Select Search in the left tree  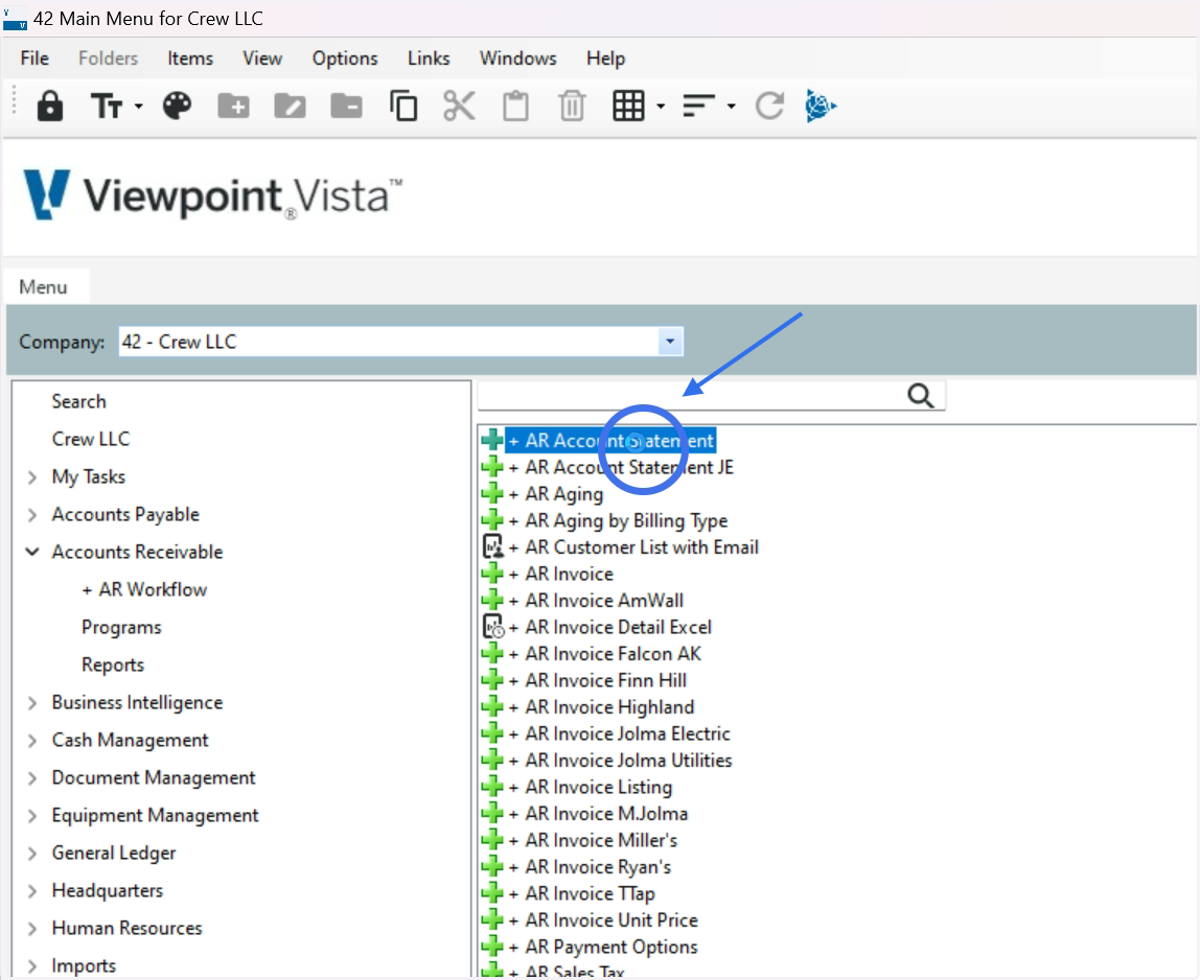[79, 401]
